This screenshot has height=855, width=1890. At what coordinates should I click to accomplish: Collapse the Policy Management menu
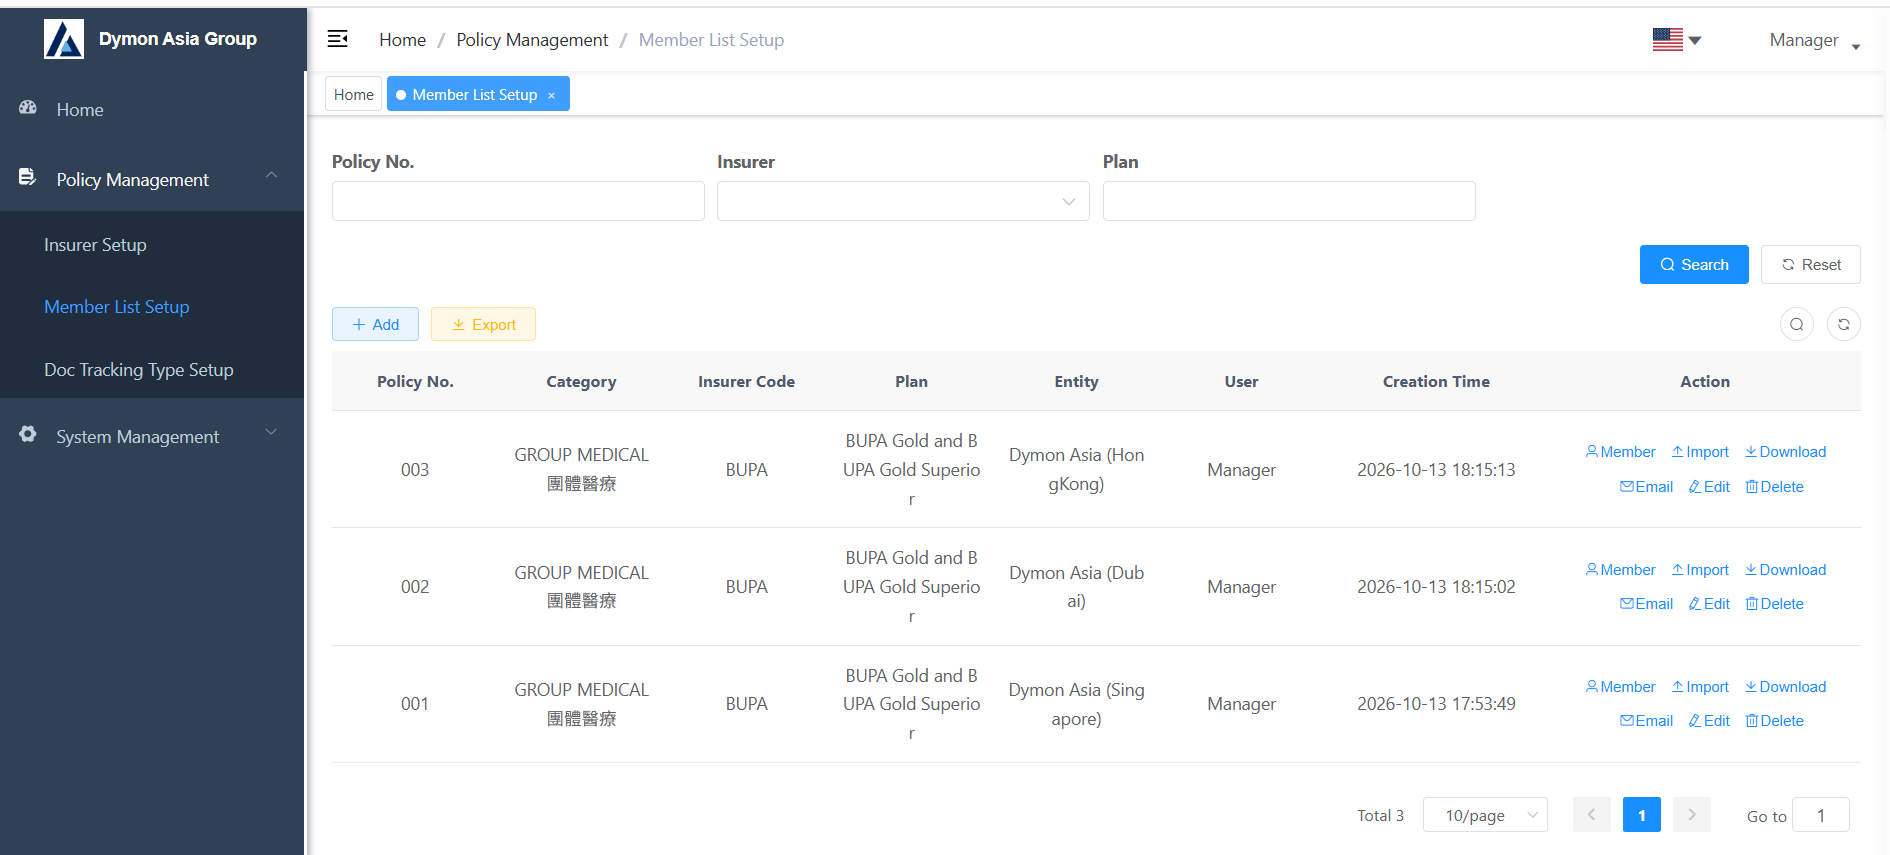point(152,179)
